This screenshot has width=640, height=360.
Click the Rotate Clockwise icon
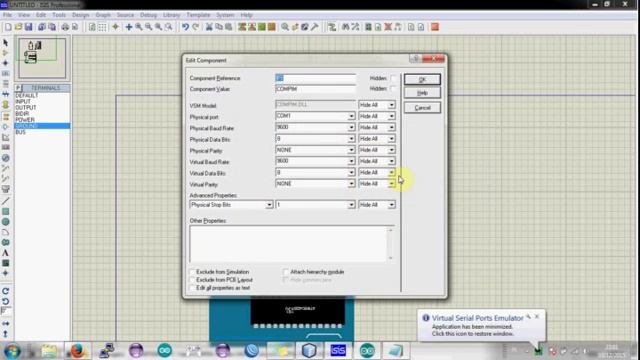click(x=6, y=291)
